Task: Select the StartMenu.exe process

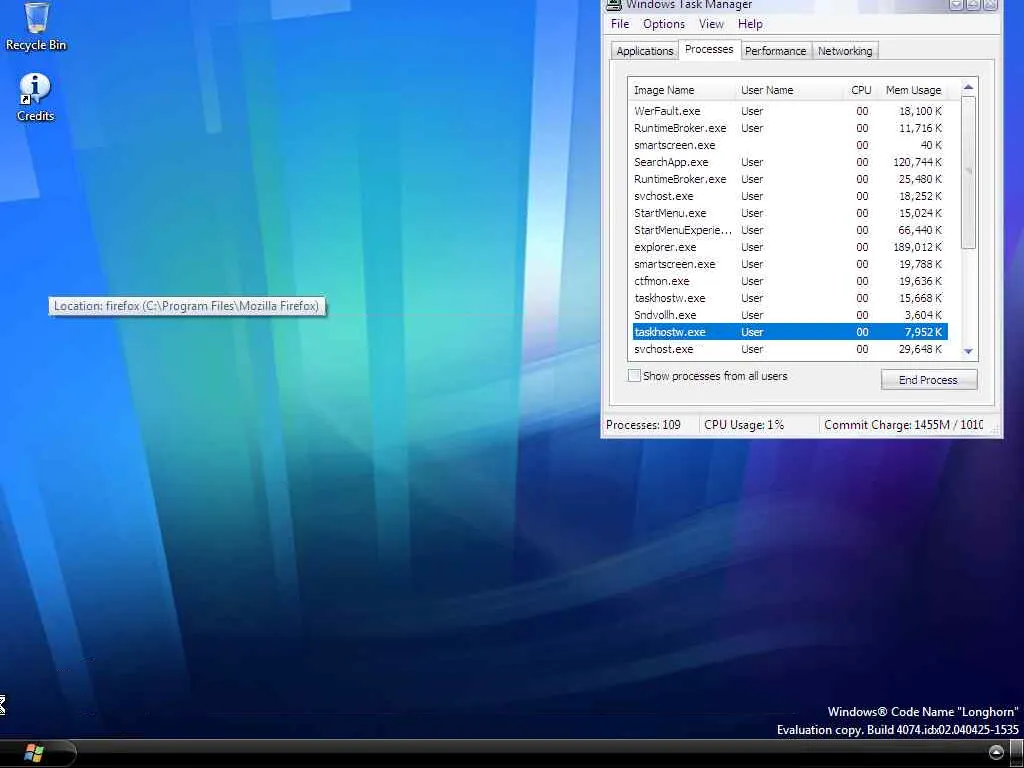Action: (x=790, y=213)
